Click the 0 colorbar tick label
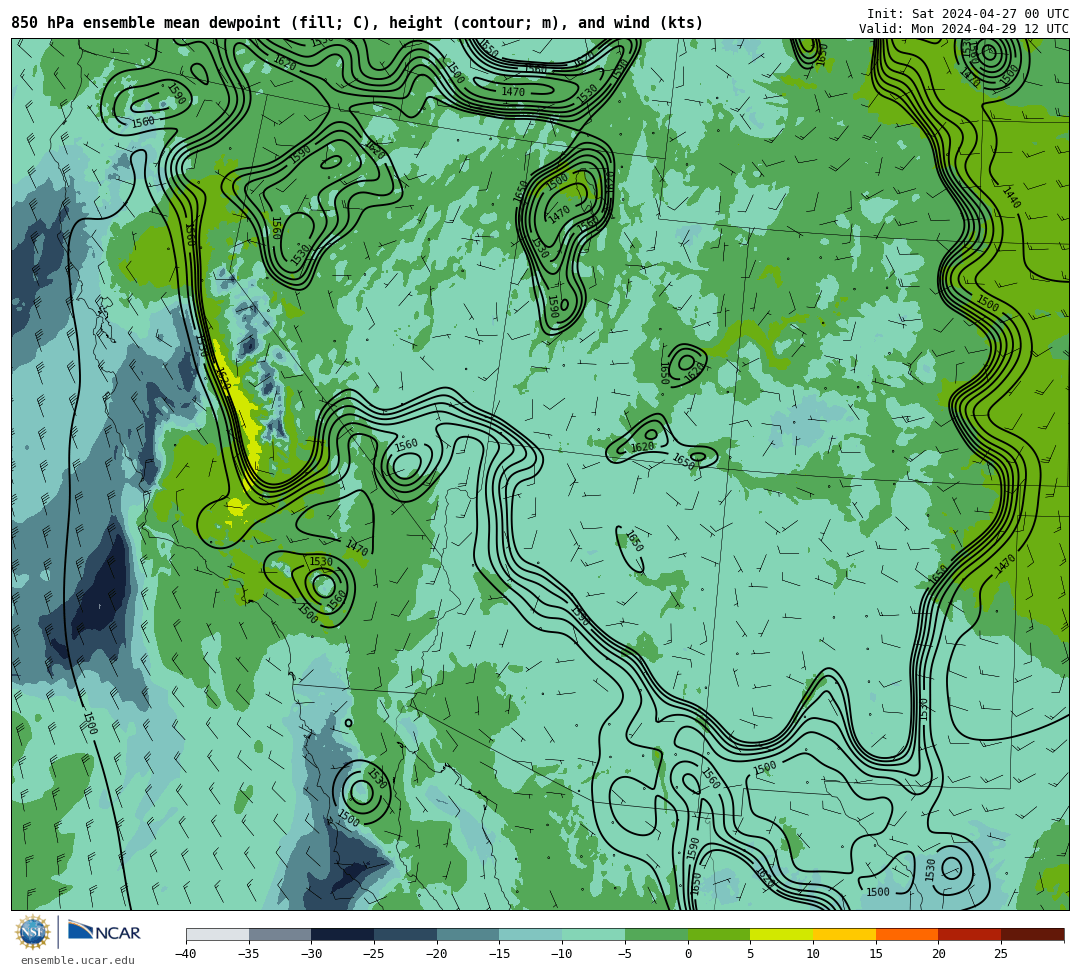The height and width of the screenshot is (973, 1080). [687, 954]
